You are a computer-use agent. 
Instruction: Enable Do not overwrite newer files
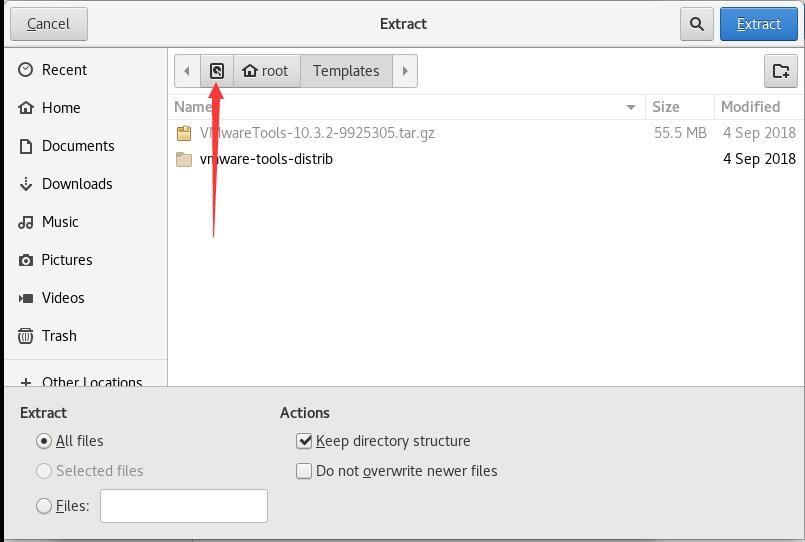[305, 471]
